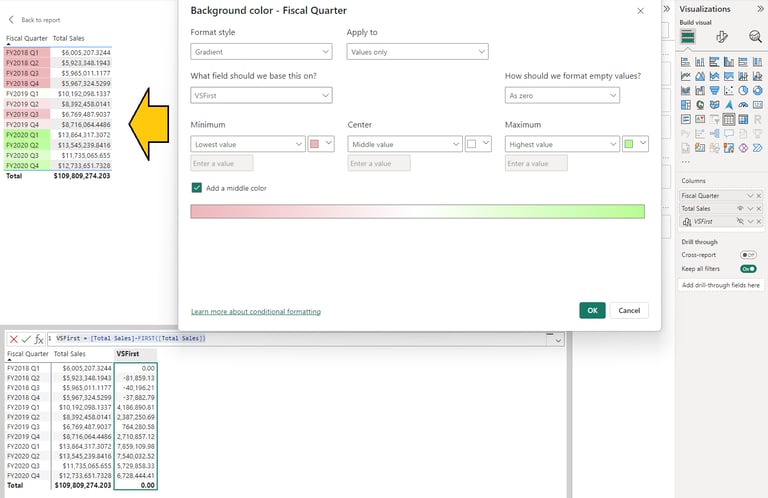768x498 pixels.
Task: Select the clustered column chart visual
Action: click(x=729, y=62)
